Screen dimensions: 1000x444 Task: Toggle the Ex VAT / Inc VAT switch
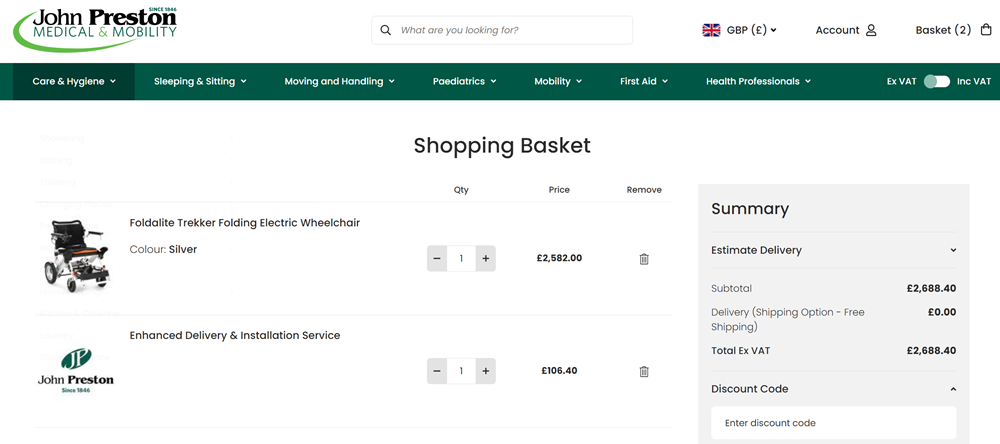[x=936, y=82]
